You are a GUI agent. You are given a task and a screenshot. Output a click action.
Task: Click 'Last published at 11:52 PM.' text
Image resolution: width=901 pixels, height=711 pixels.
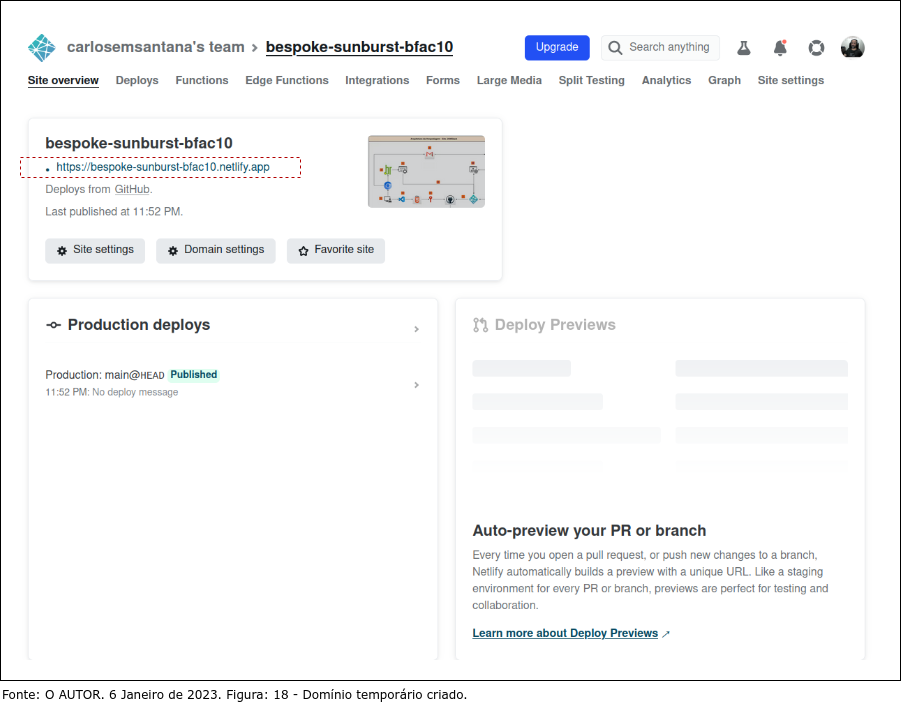pos(114,212)
